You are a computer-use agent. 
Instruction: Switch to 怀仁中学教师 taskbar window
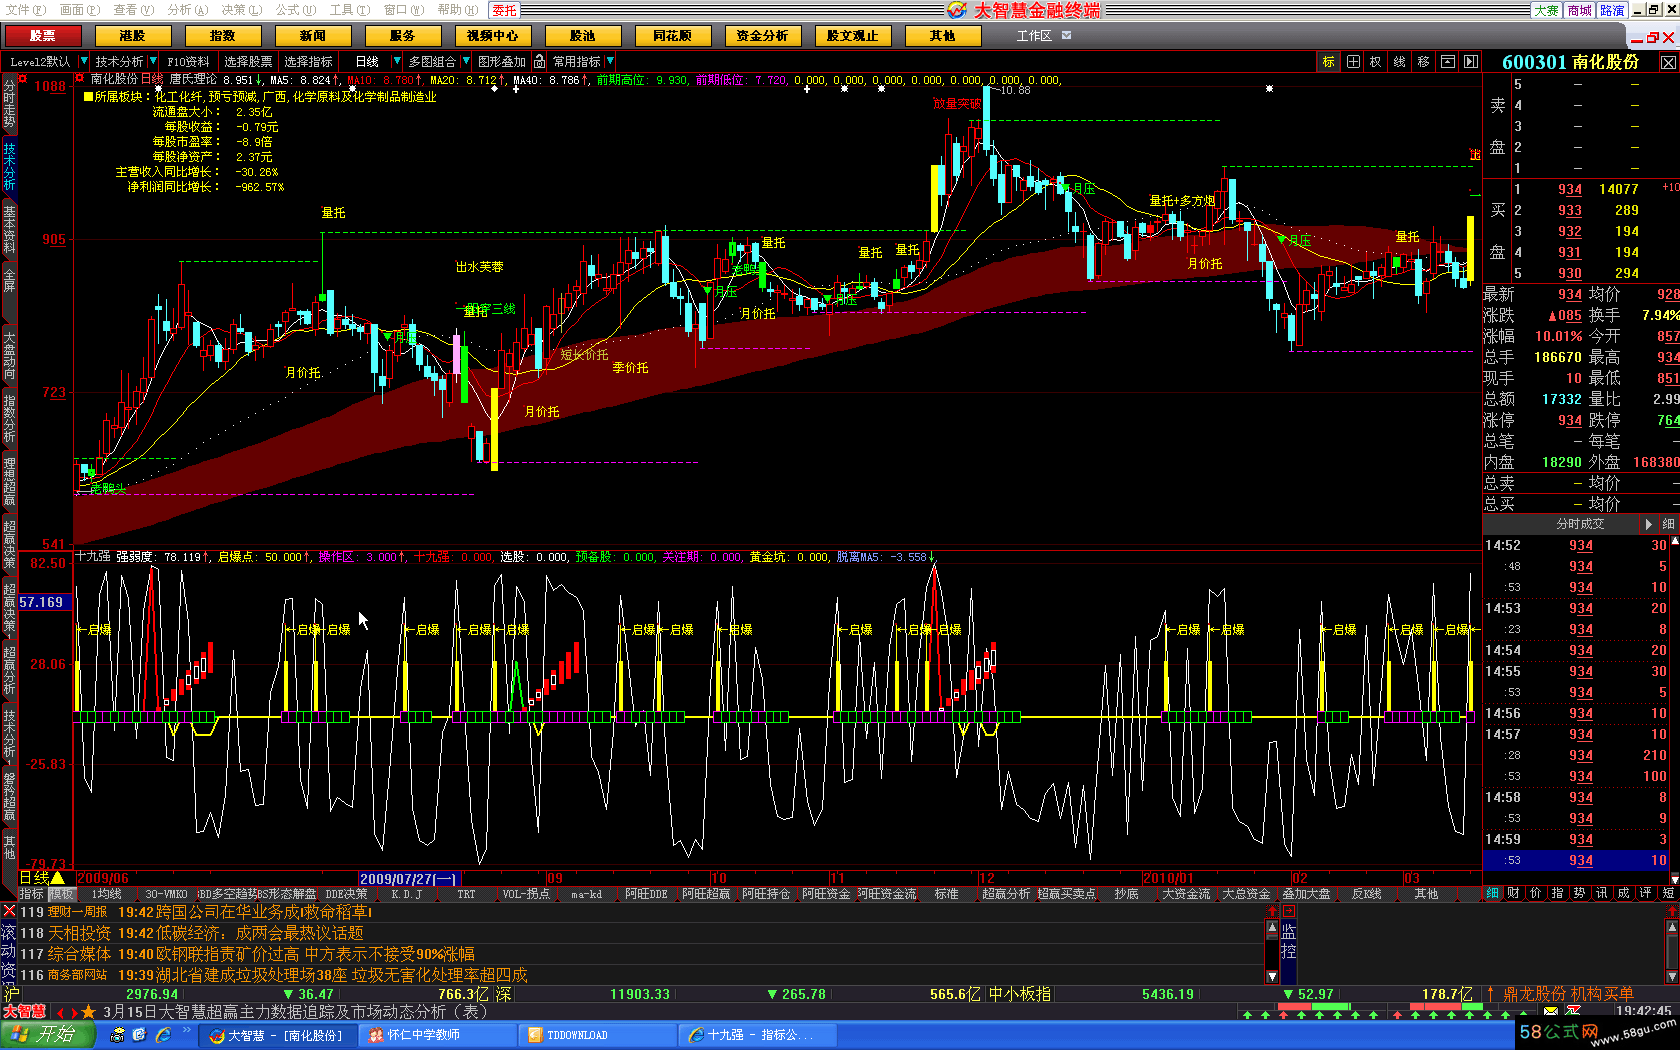click(x=437, y=1035)
